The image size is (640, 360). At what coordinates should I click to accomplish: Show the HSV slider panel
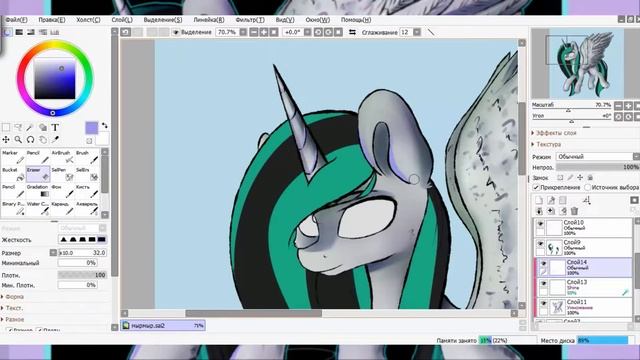tap(31, 32)
